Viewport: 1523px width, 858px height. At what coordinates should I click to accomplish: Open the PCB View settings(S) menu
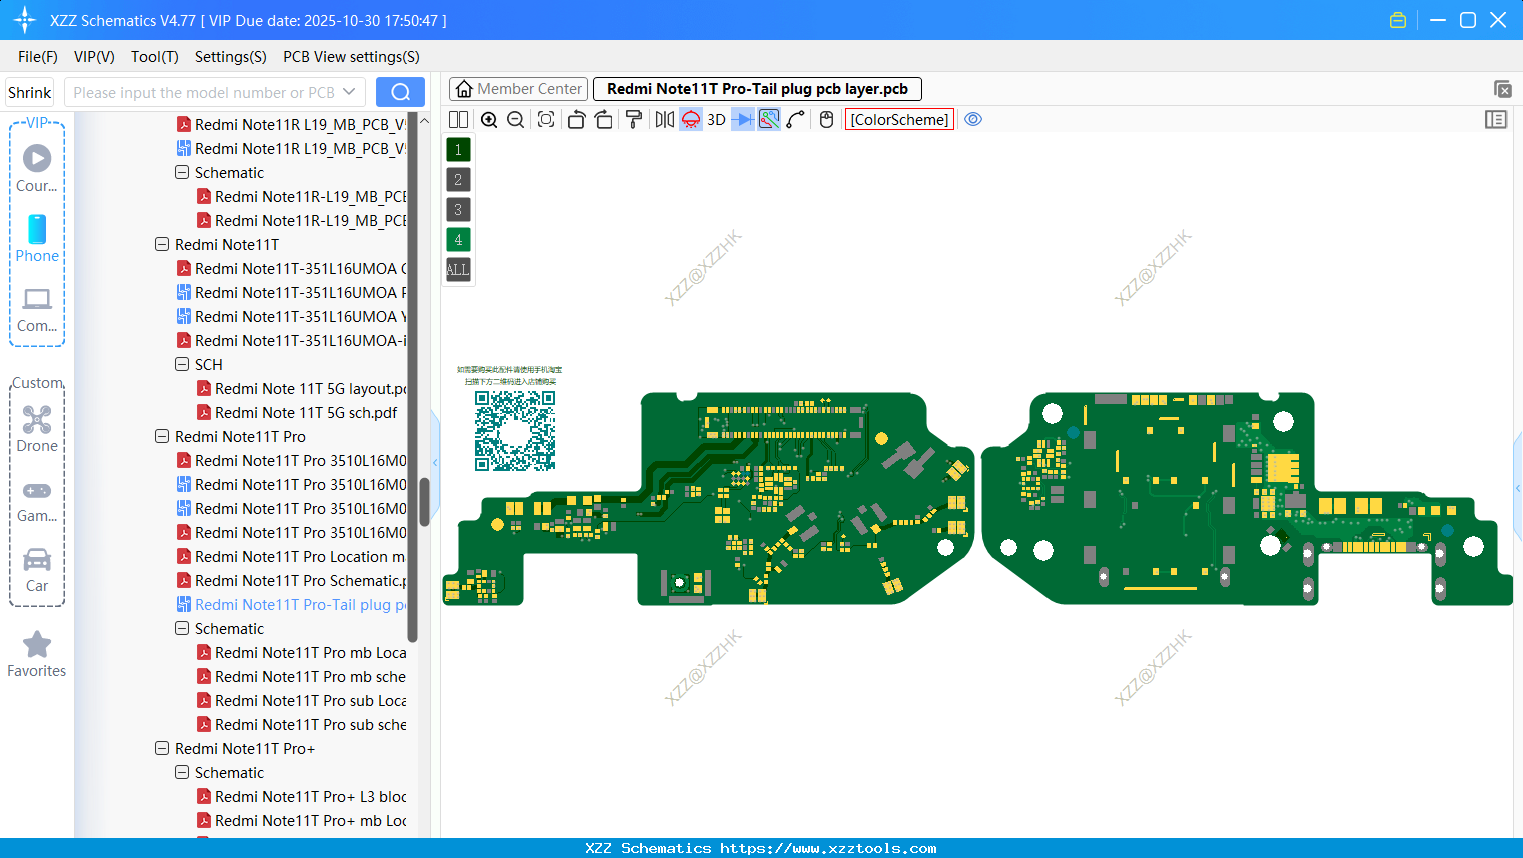coord(350,57)
